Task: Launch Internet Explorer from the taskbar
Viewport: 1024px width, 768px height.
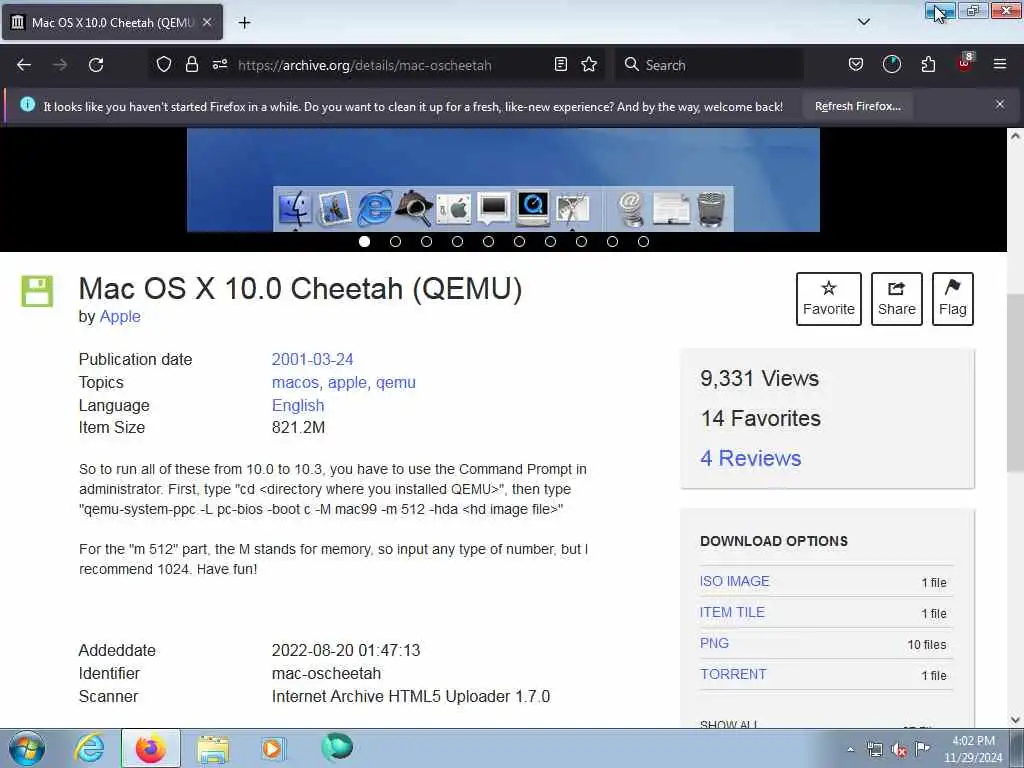Action: (88, 748)
